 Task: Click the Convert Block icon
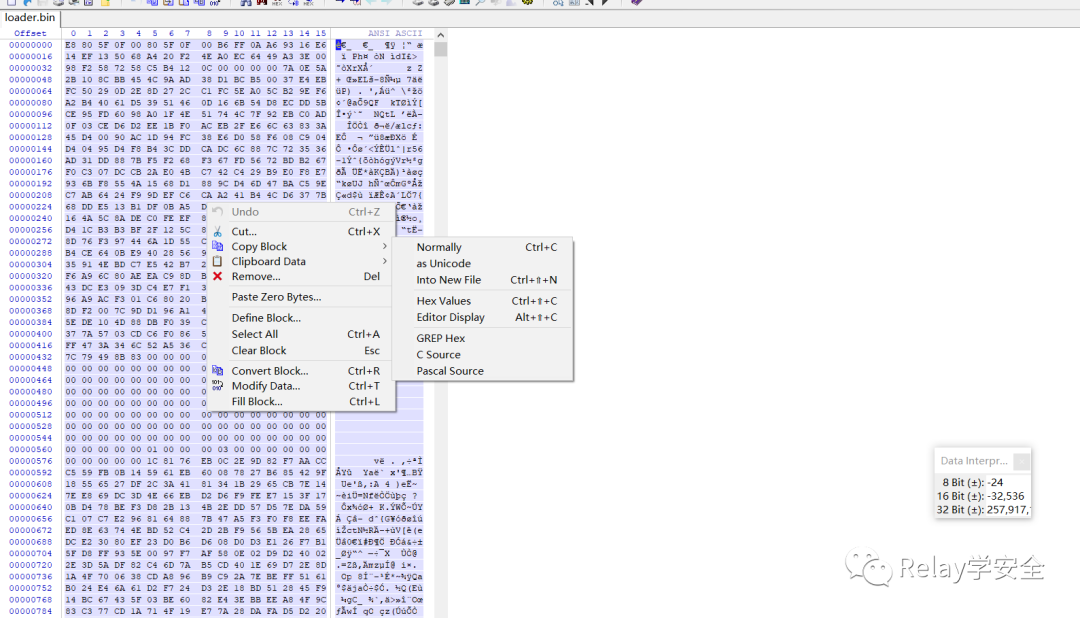tap(217, 371)
